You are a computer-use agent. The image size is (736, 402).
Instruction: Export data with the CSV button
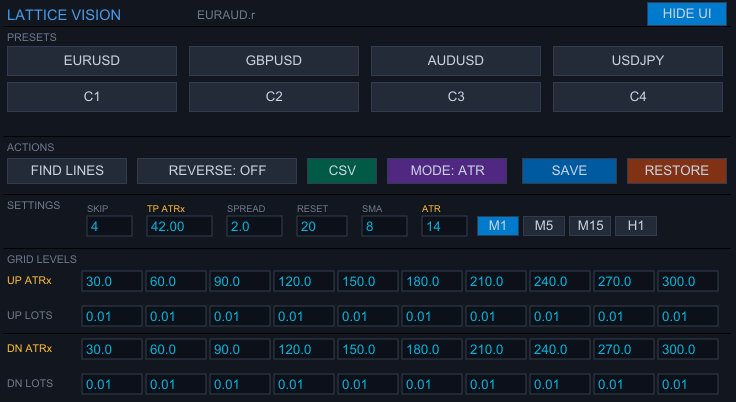point(342,170)
